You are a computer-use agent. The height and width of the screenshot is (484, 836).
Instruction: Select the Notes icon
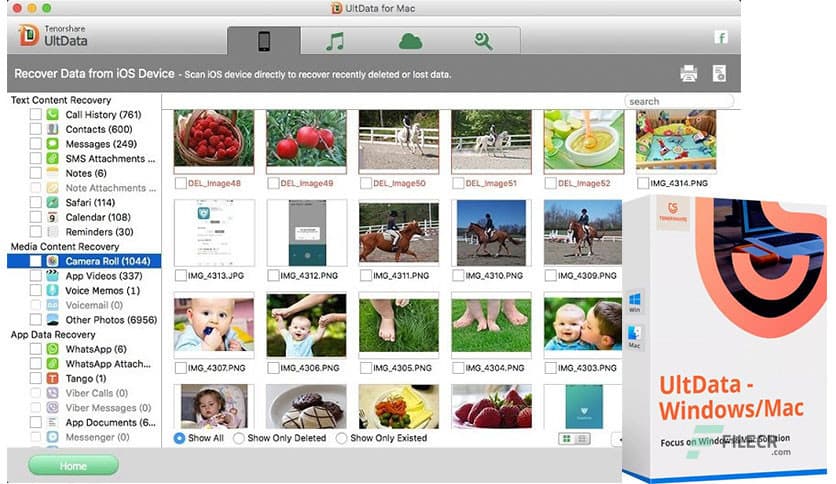point(52,173)
